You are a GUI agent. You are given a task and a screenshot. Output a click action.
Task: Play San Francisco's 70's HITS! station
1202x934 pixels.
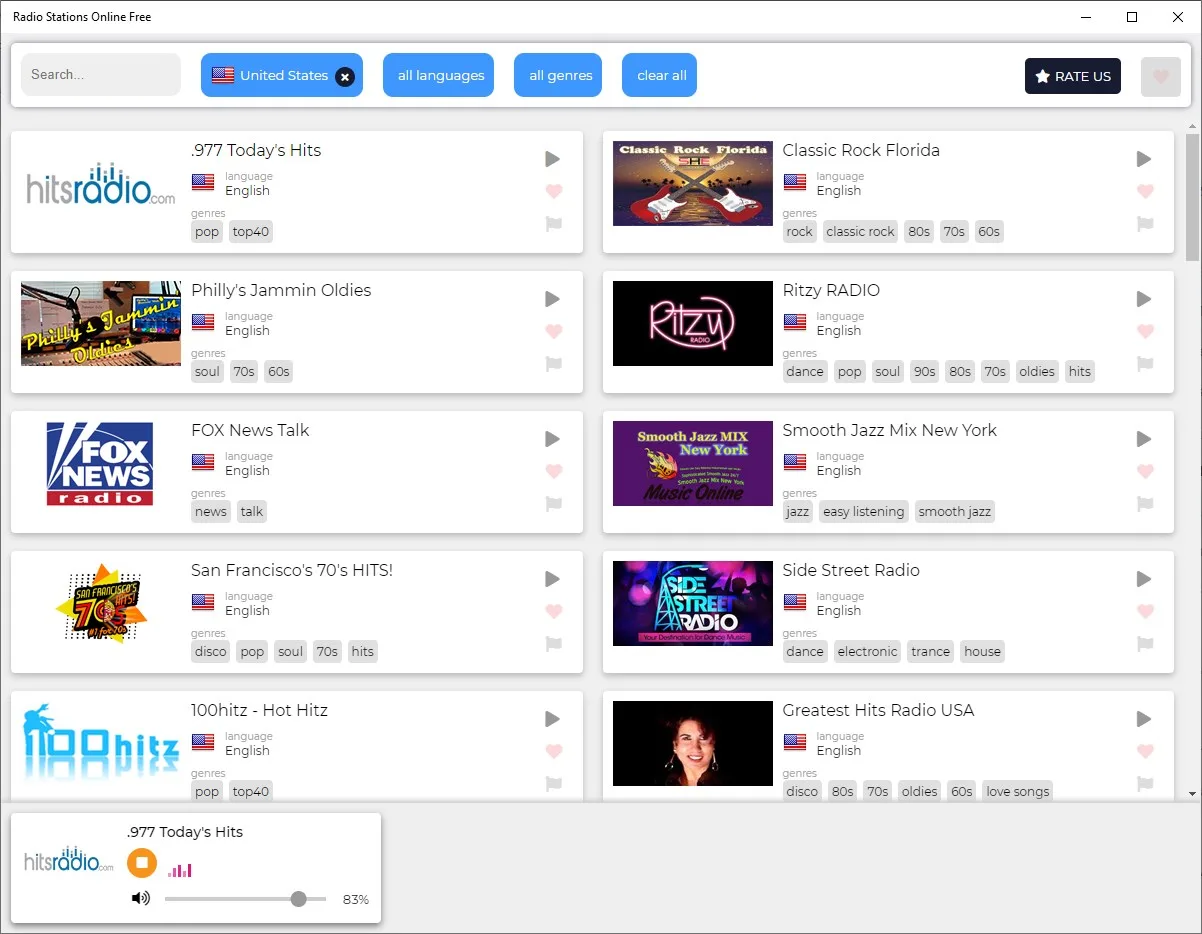pyautogui.click(x=553, y=579)
